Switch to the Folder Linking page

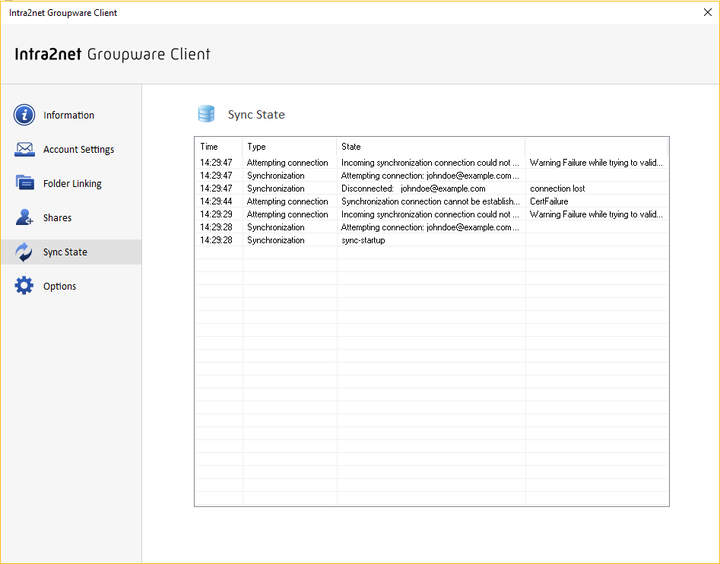pyautogui.click(x=71, y=183)
